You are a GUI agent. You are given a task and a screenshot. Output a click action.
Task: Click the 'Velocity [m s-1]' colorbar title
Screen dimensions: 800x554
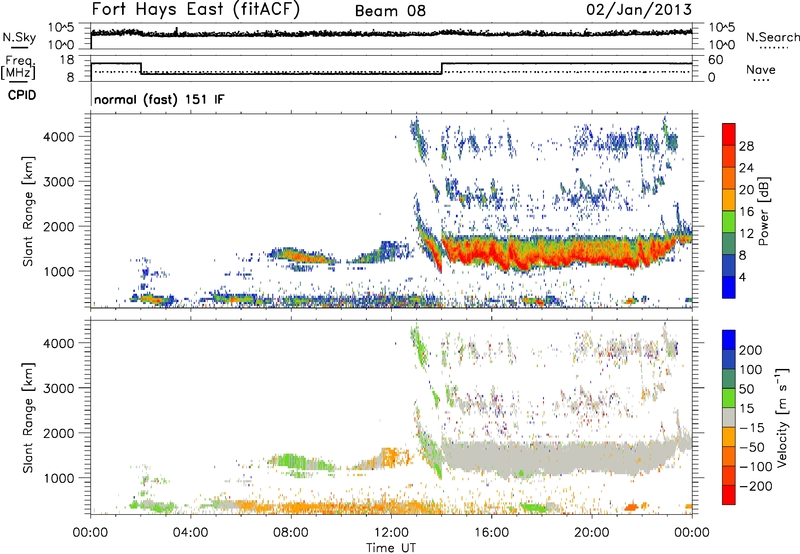click(782, 417)
